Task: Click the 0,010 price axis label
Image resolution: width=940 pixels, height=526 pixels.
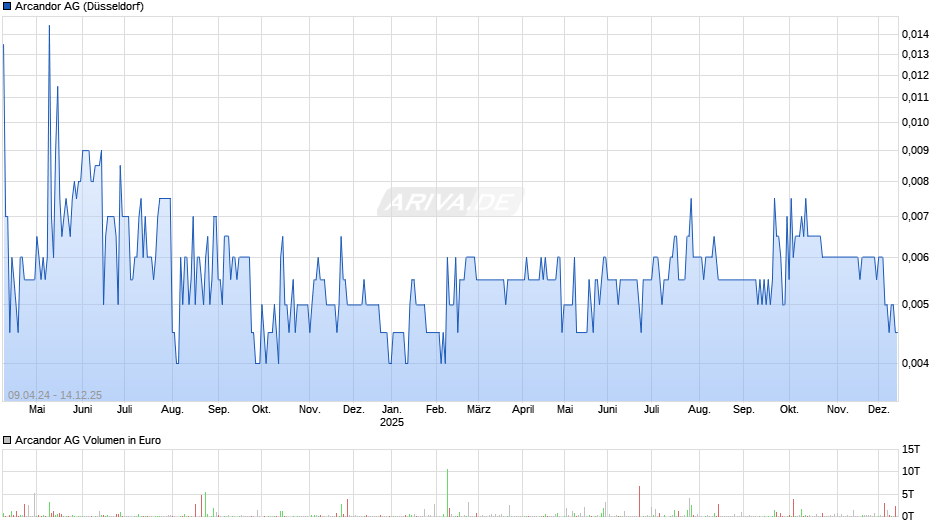Action: click(x=915, y=122)
